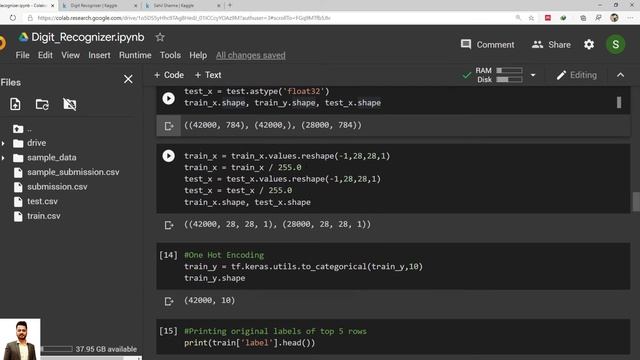Star the Digit_Recognizer notebook
640x360 pixels.
[x=160, y=38]
